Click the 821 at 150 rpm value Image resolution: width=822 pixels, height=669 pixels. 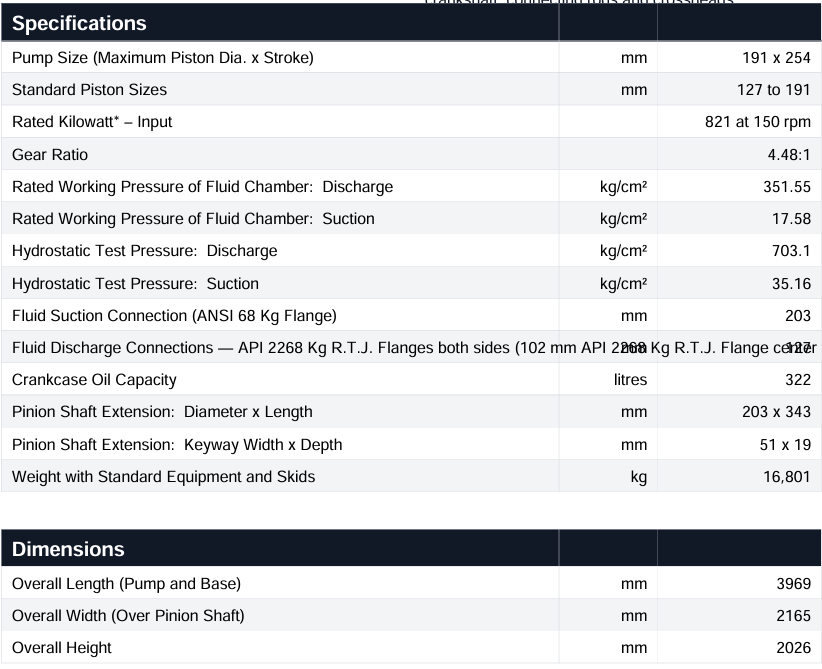click(x=757, y=122)
